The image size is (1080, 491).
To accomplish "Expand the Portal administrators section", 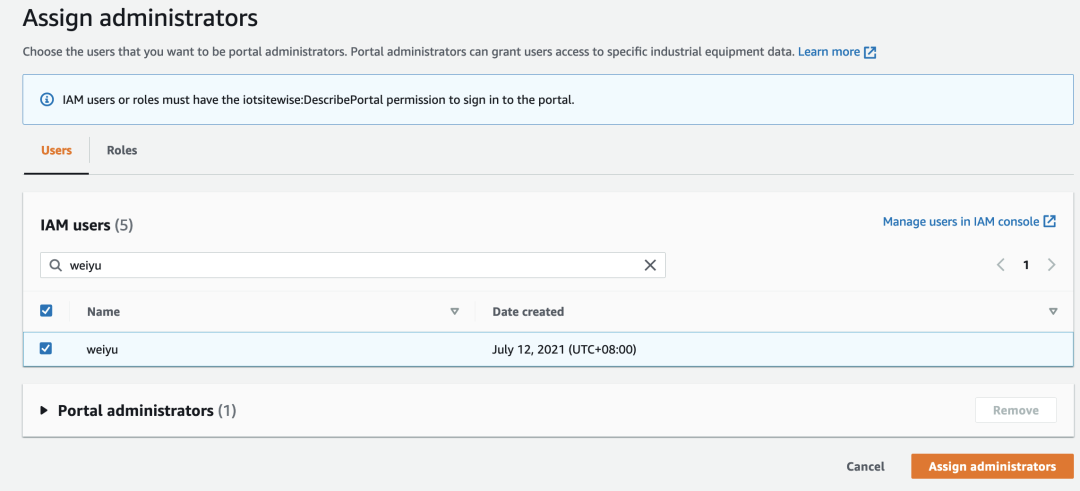I will 43,411.
